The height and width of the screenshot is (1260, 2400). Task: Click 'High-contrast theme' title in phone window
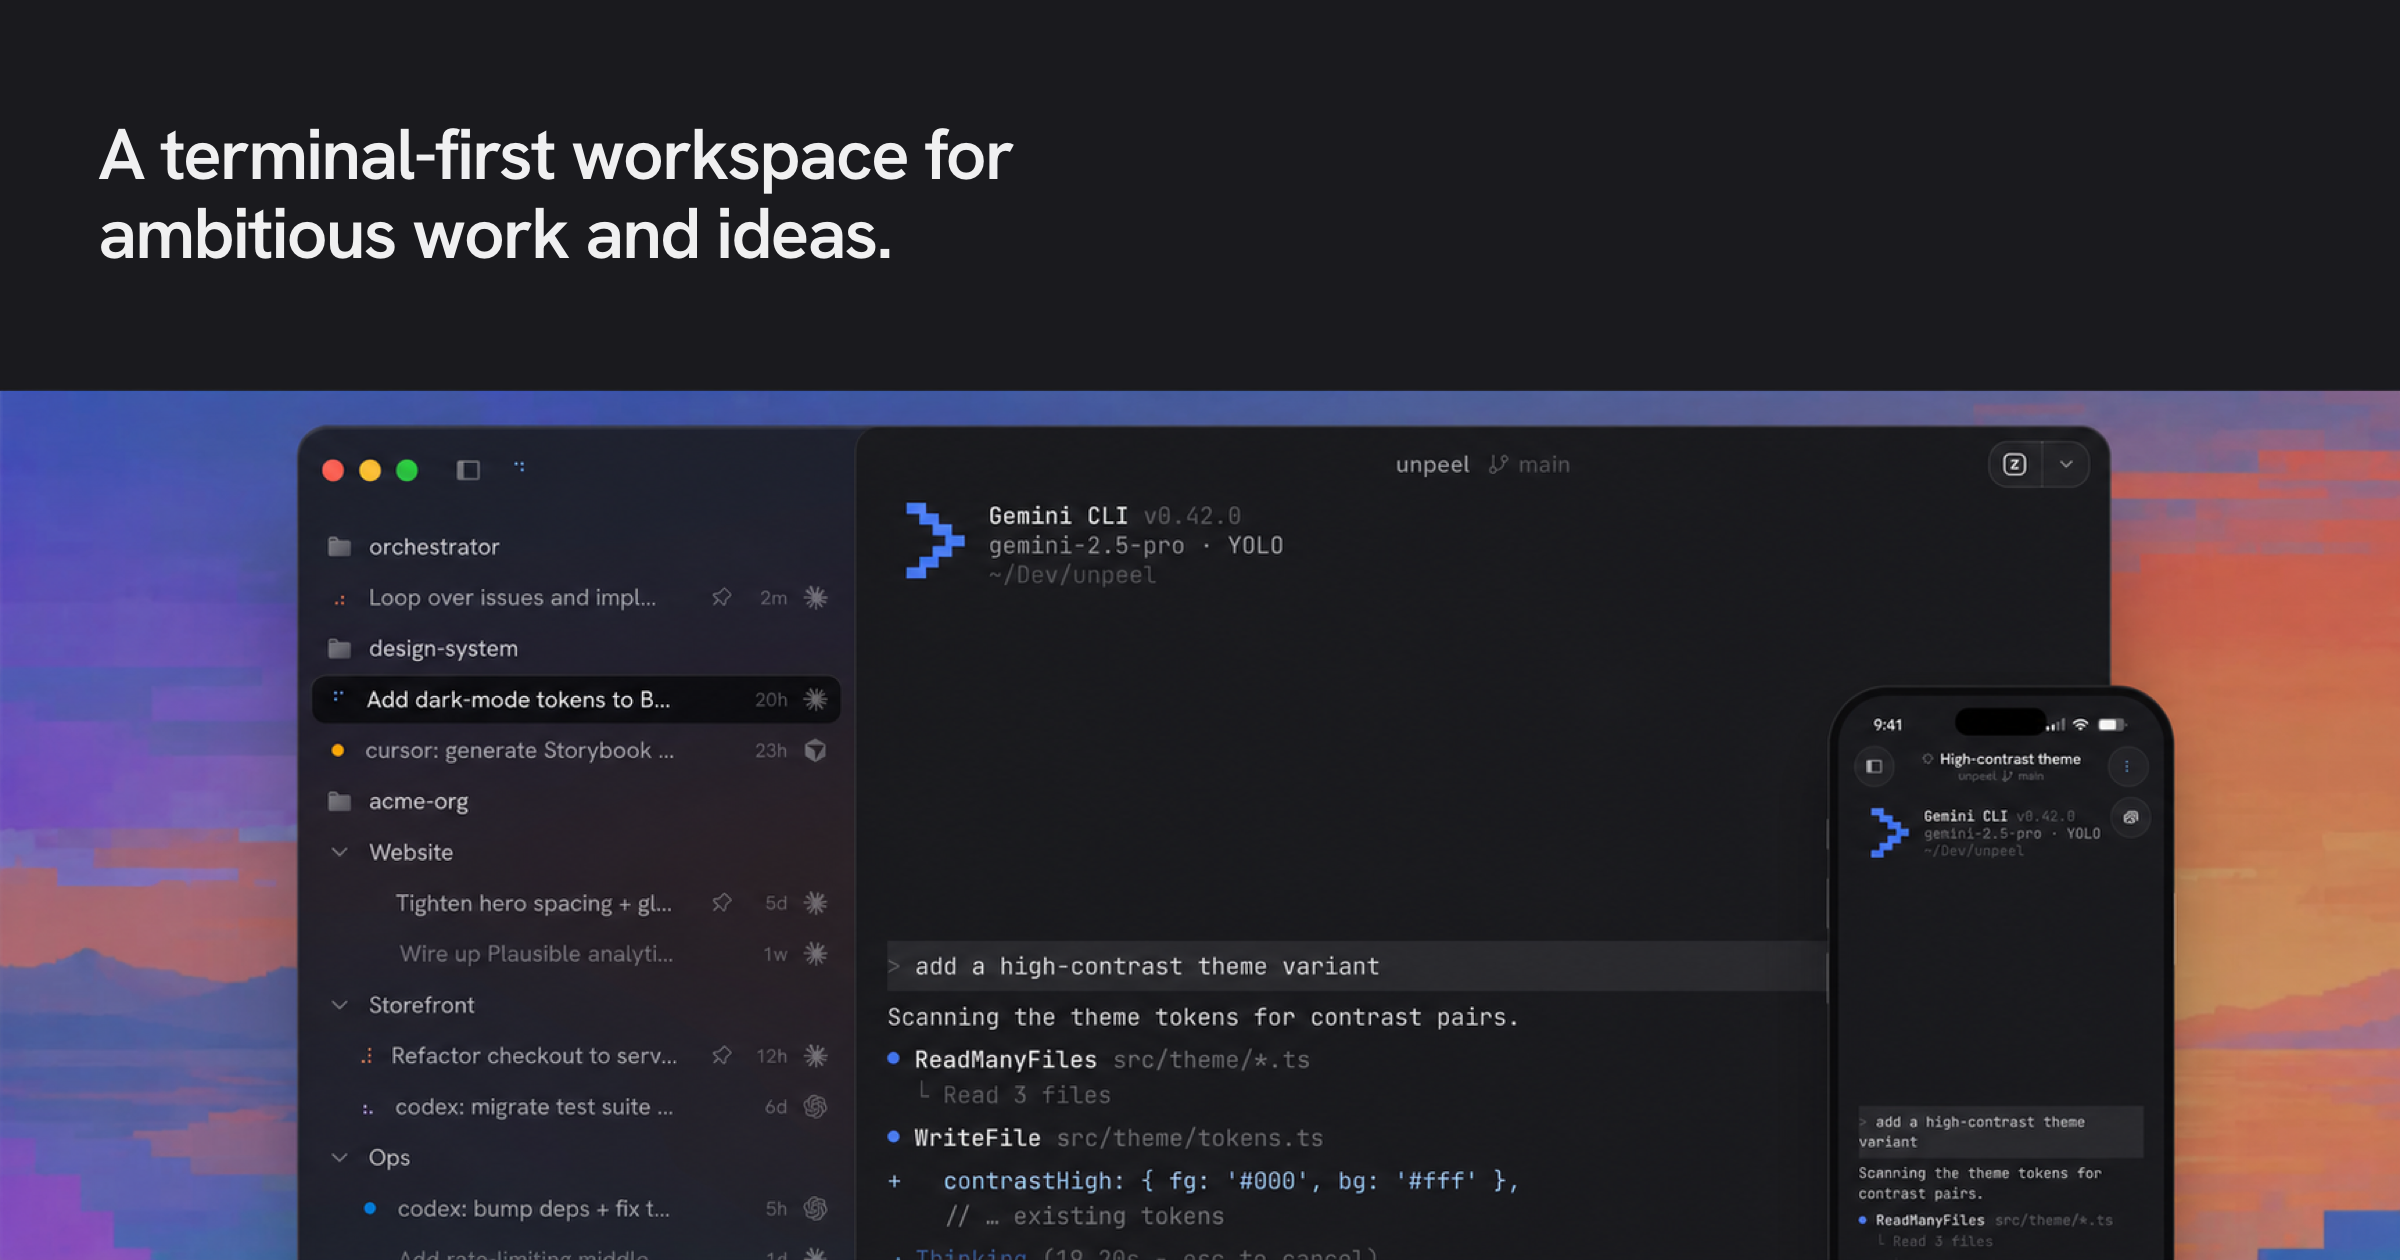(x=2010, y=759)
